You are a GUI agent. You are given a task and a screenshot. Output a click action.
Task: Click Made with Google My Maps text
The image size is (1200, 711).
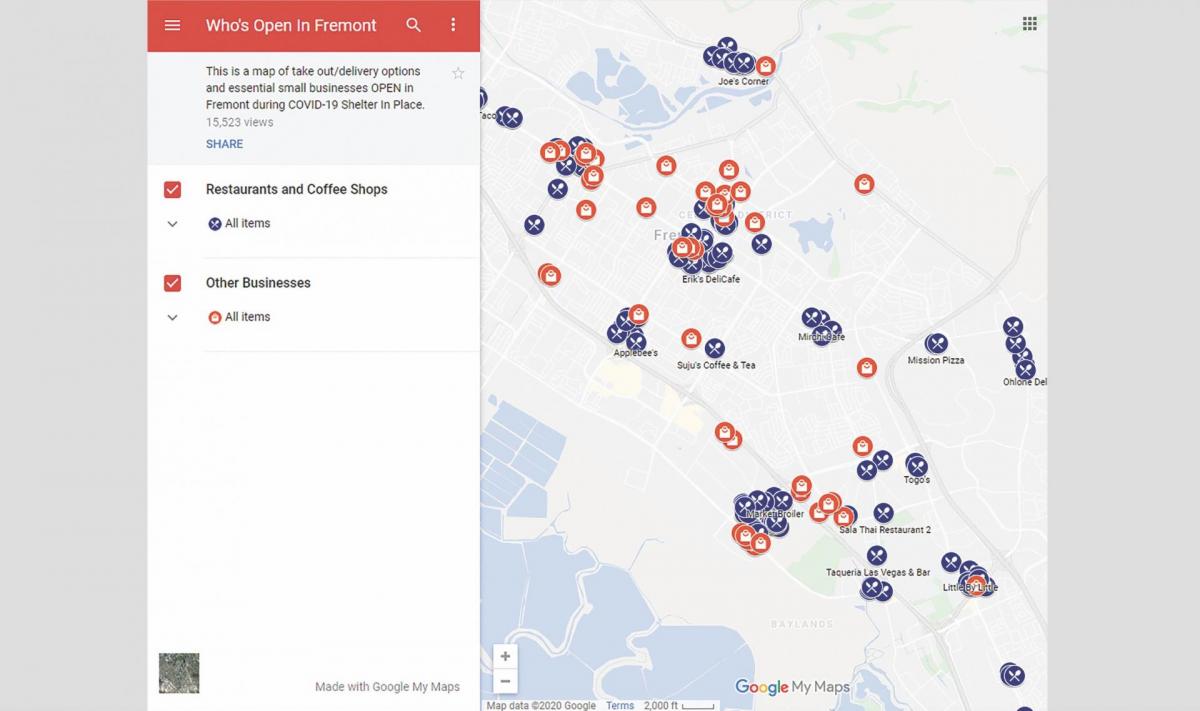tap(387, 687)
